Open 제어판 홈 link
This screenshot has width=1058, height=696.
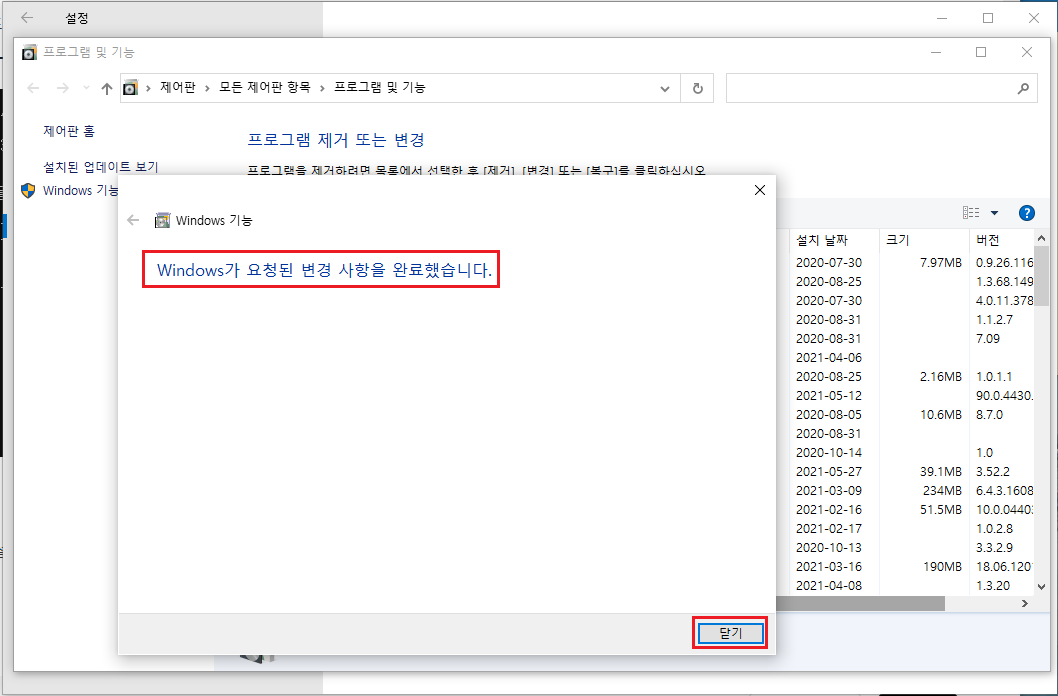pos(69,131)
